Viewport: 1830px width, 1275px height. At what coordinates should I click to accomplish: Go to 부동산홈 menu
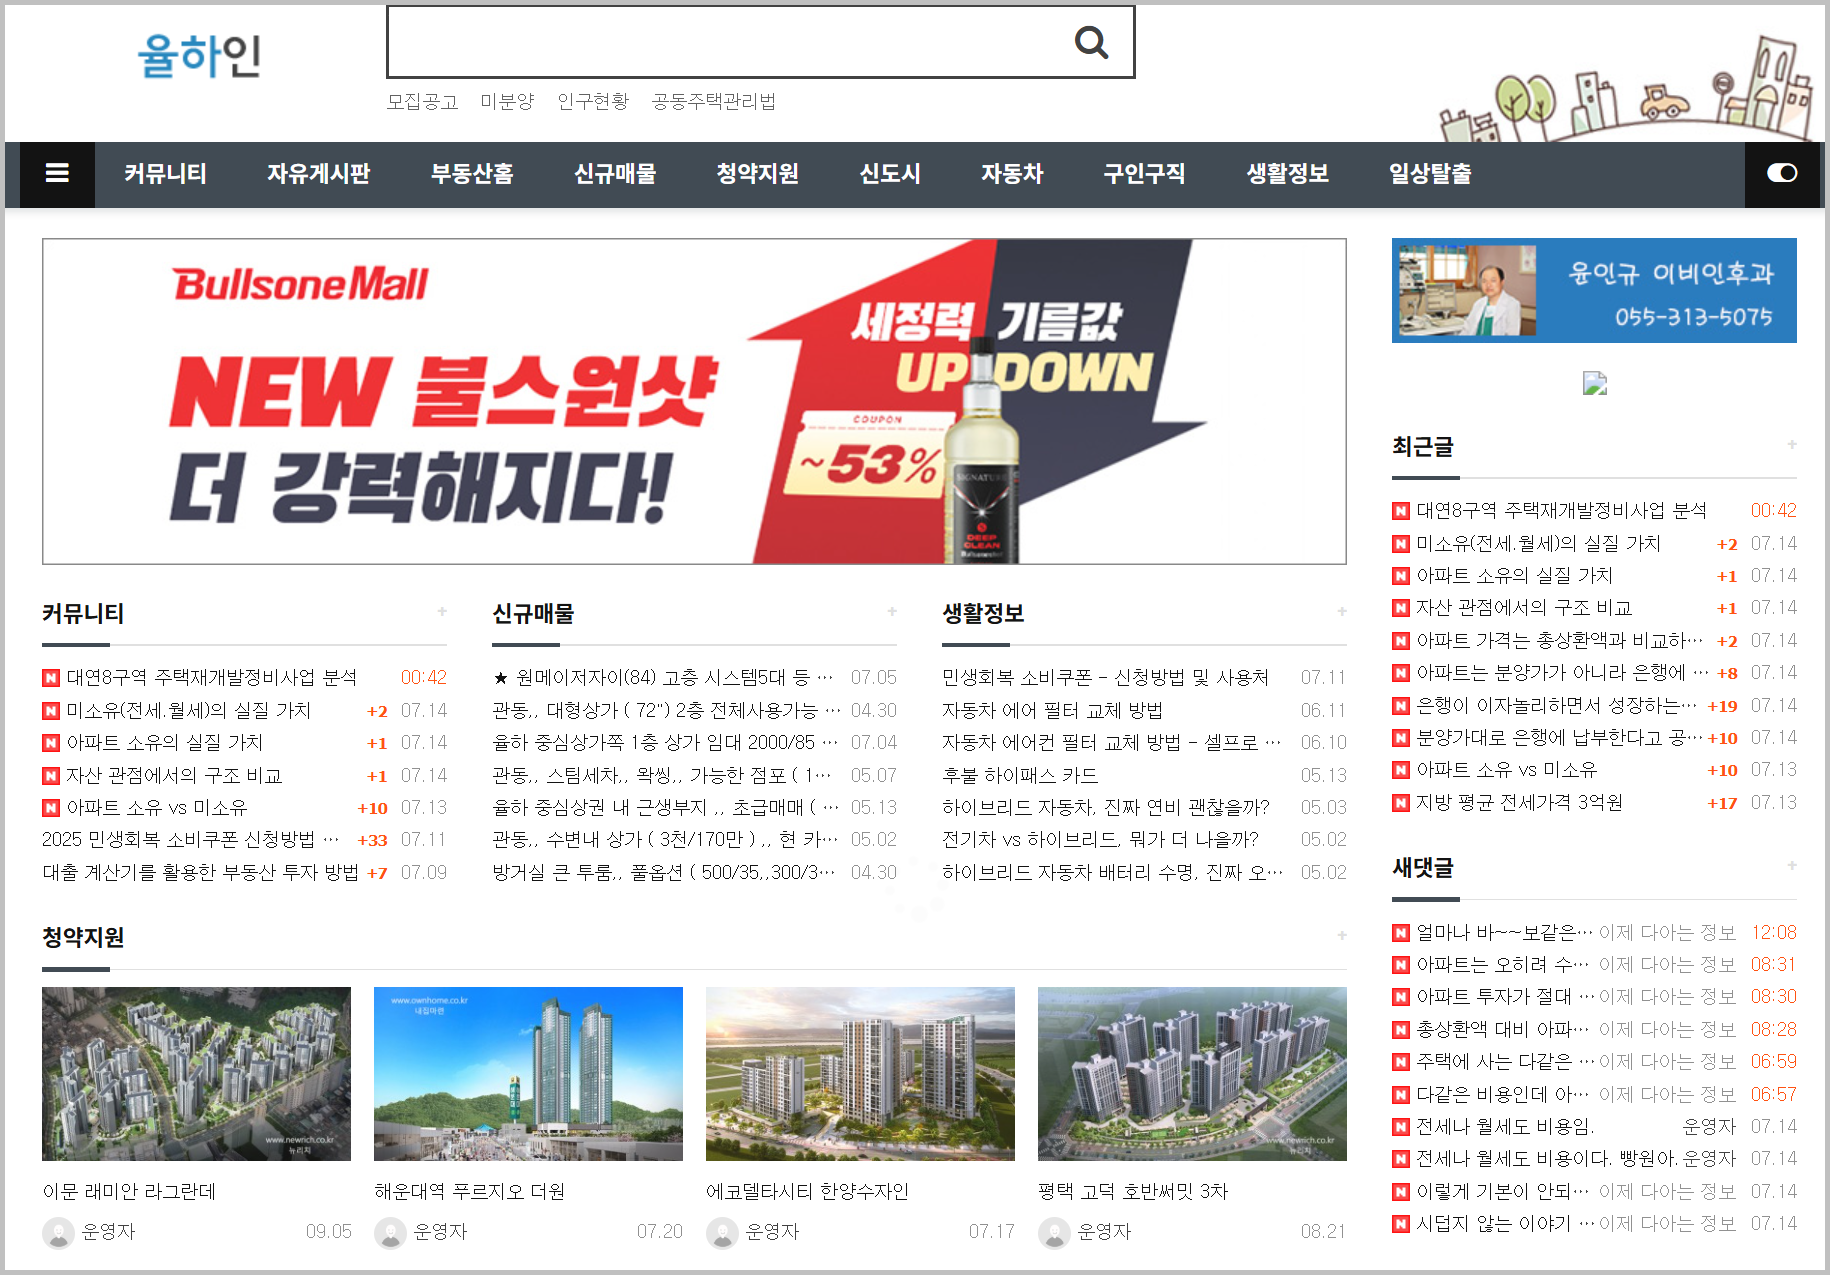(472, 174)
